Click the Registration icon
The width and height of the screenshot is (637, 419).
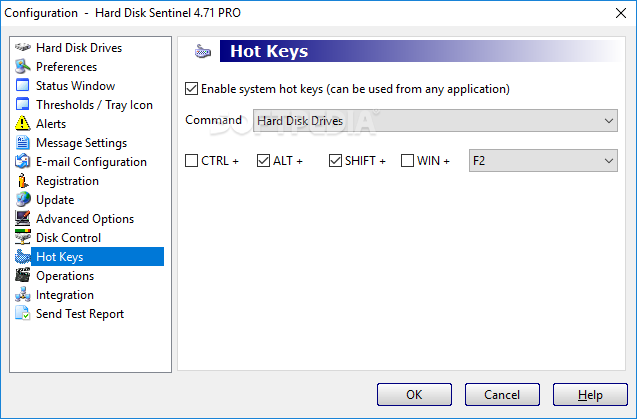pyautogui.click(x=23, y=181)
